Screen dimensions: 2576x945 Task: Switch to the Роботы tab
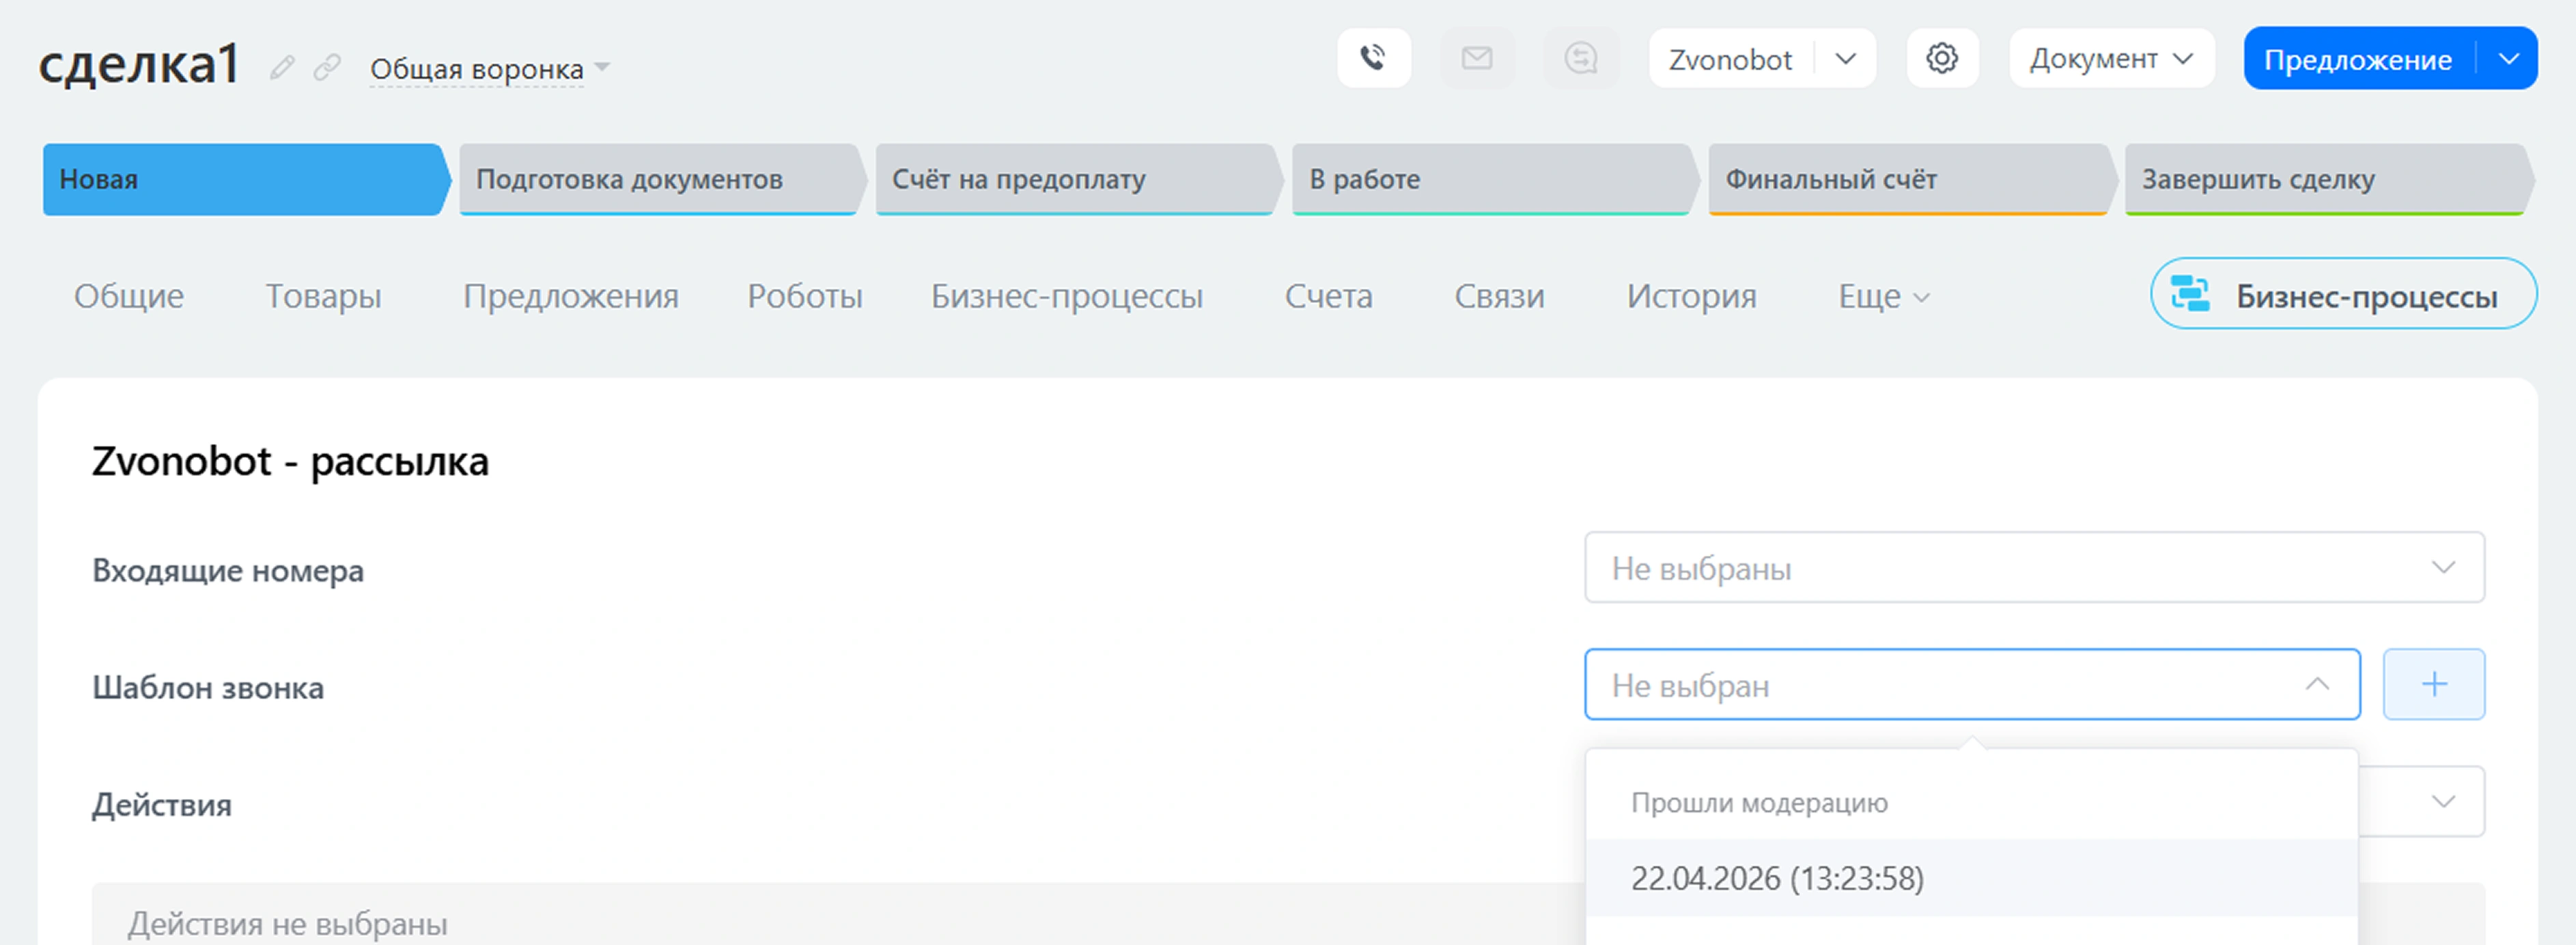(x=805, y=296)
